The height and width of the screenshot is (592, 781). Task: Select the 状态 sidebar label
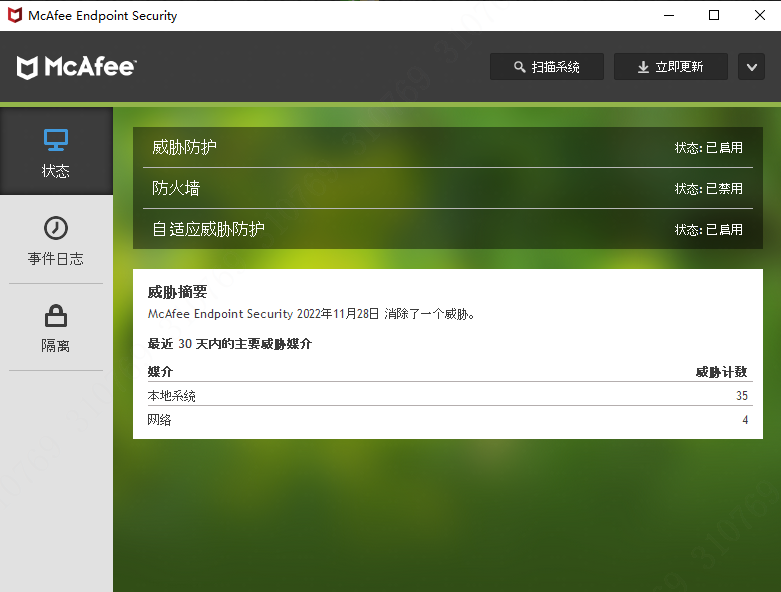[x=56, y=171]
